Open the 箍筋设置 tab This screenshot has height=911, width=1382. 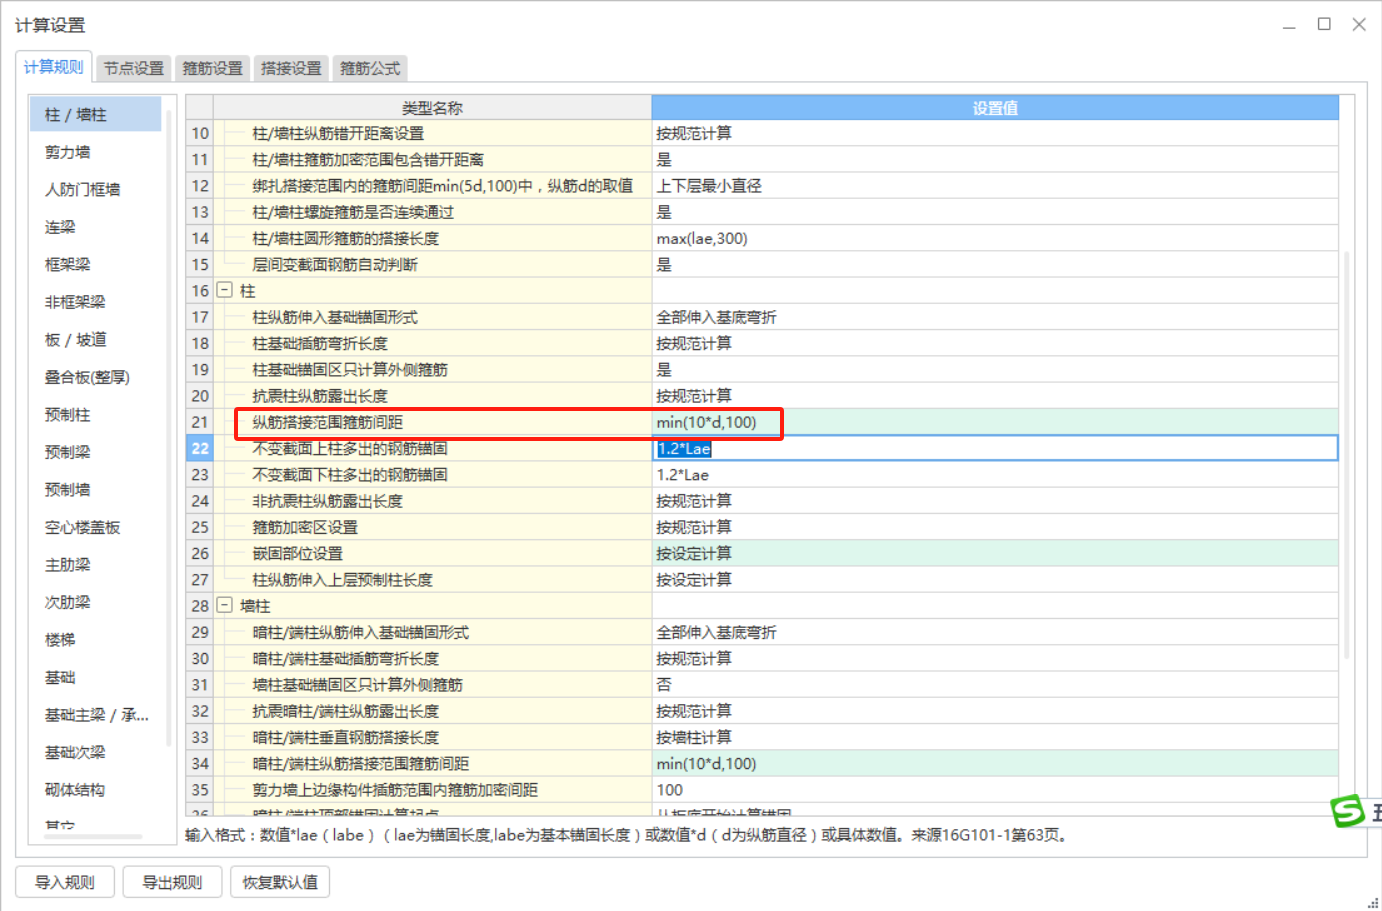(x=212, y=68)
